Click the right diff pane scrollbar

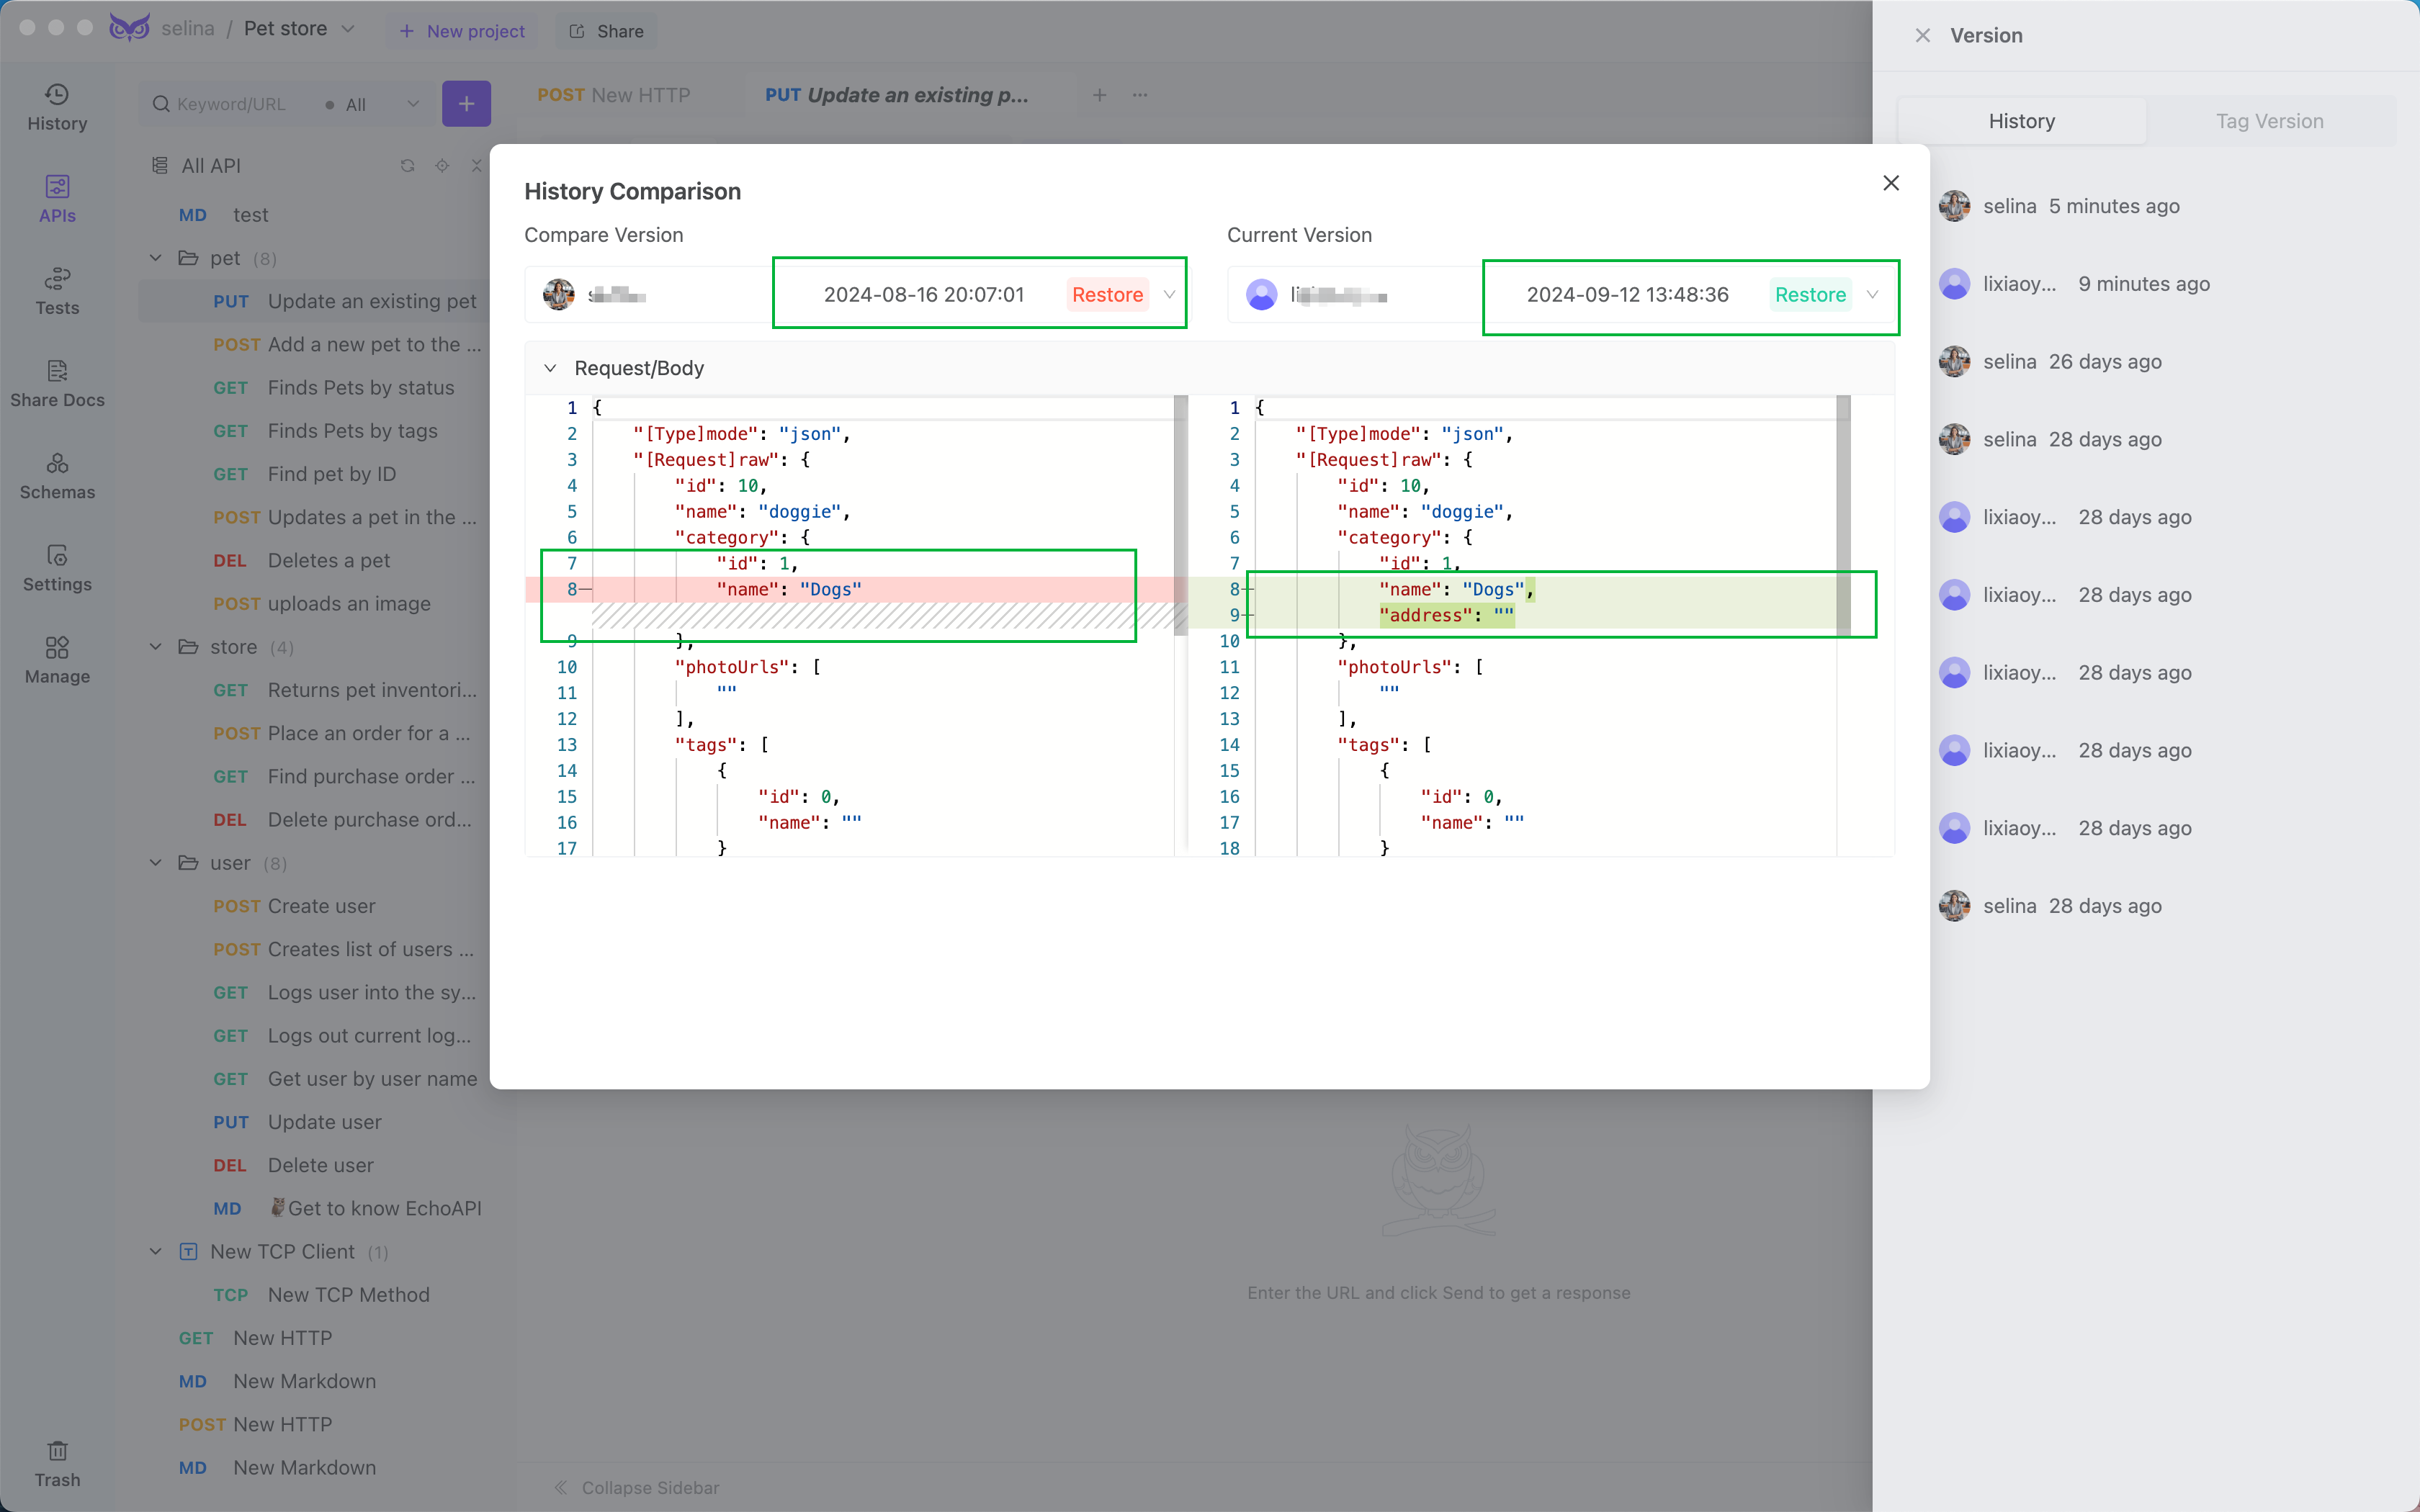[x=1843, y=515]
